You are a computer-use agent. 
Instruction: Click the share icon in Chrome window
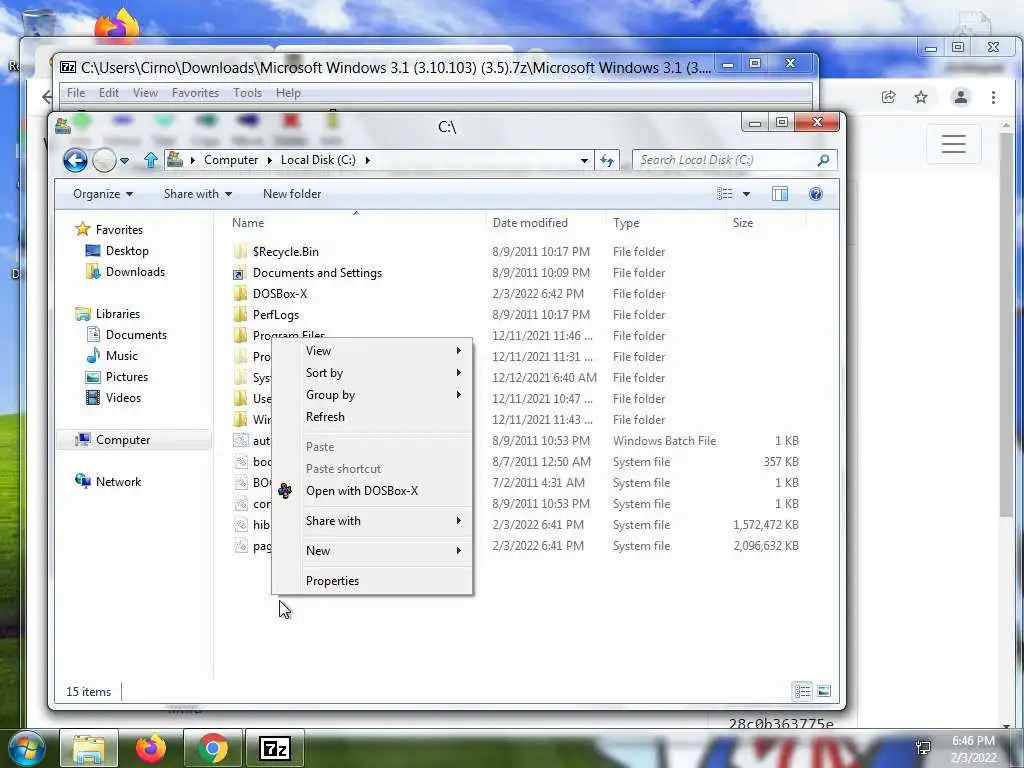pos(888,97)
